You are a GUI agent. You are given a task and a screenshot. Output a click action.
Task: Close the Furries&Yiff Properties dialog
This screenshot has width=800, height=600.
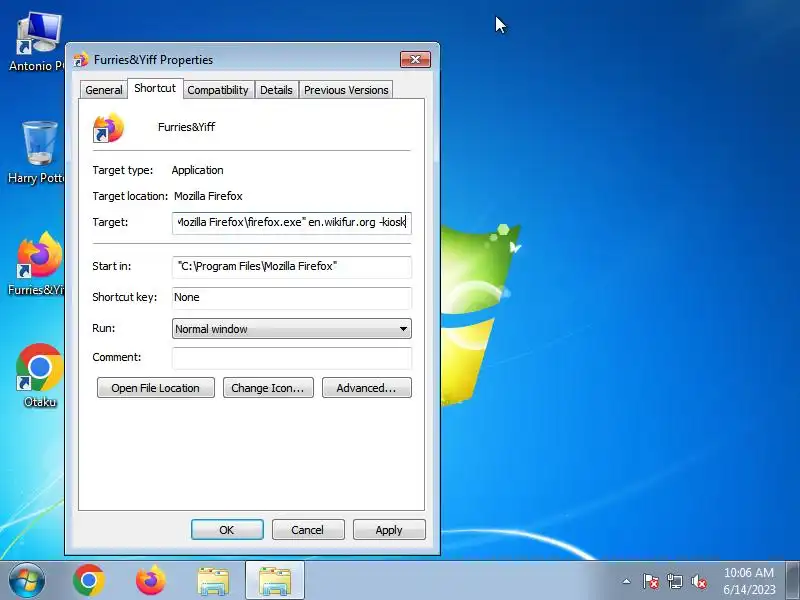point(415,59)
